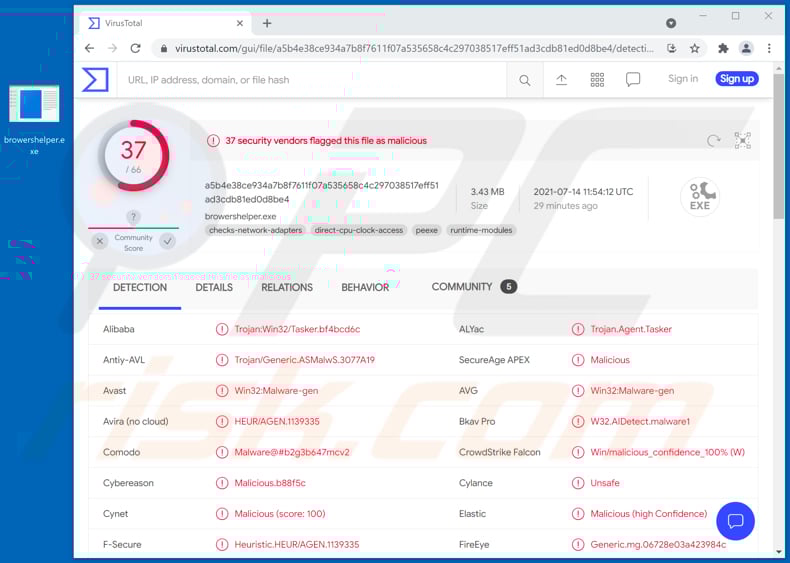This screenshot has width=790, height=563.
Task: Click the checks-network-adapters tag
Action: [x=255, y=230]
